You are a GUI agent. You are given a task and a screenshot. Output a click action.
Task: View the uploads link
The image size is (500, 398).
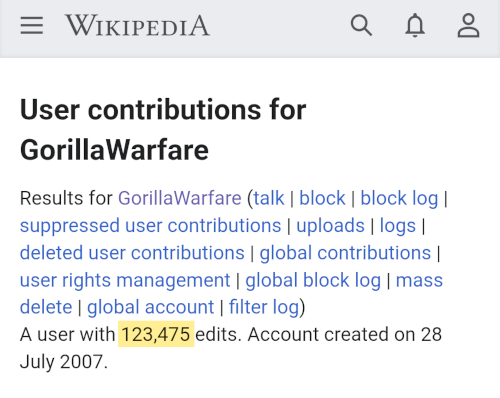tap(331, 226)
